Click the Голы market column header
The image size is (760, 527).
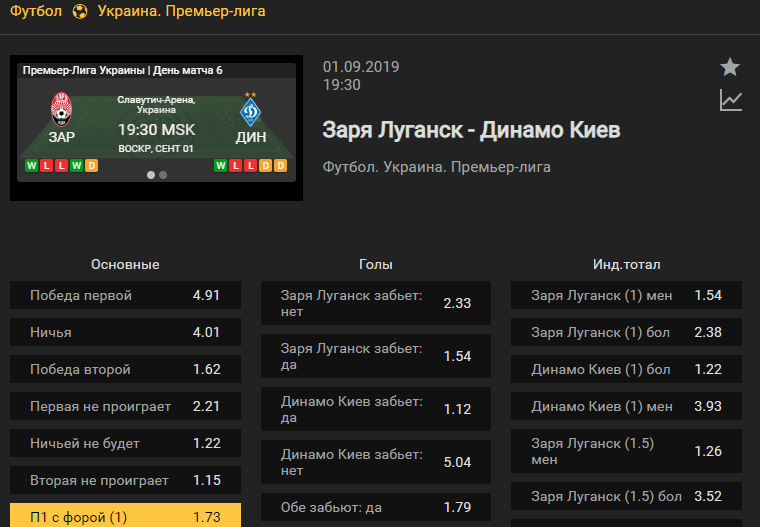click(x=376, y=264)
